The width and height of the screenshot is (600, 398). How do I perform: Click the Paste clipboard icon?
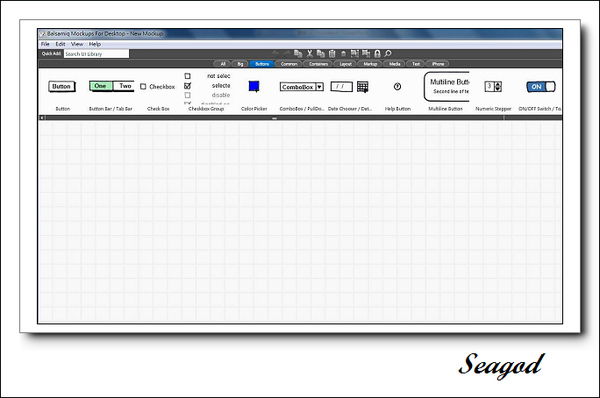tap(332, 54)
